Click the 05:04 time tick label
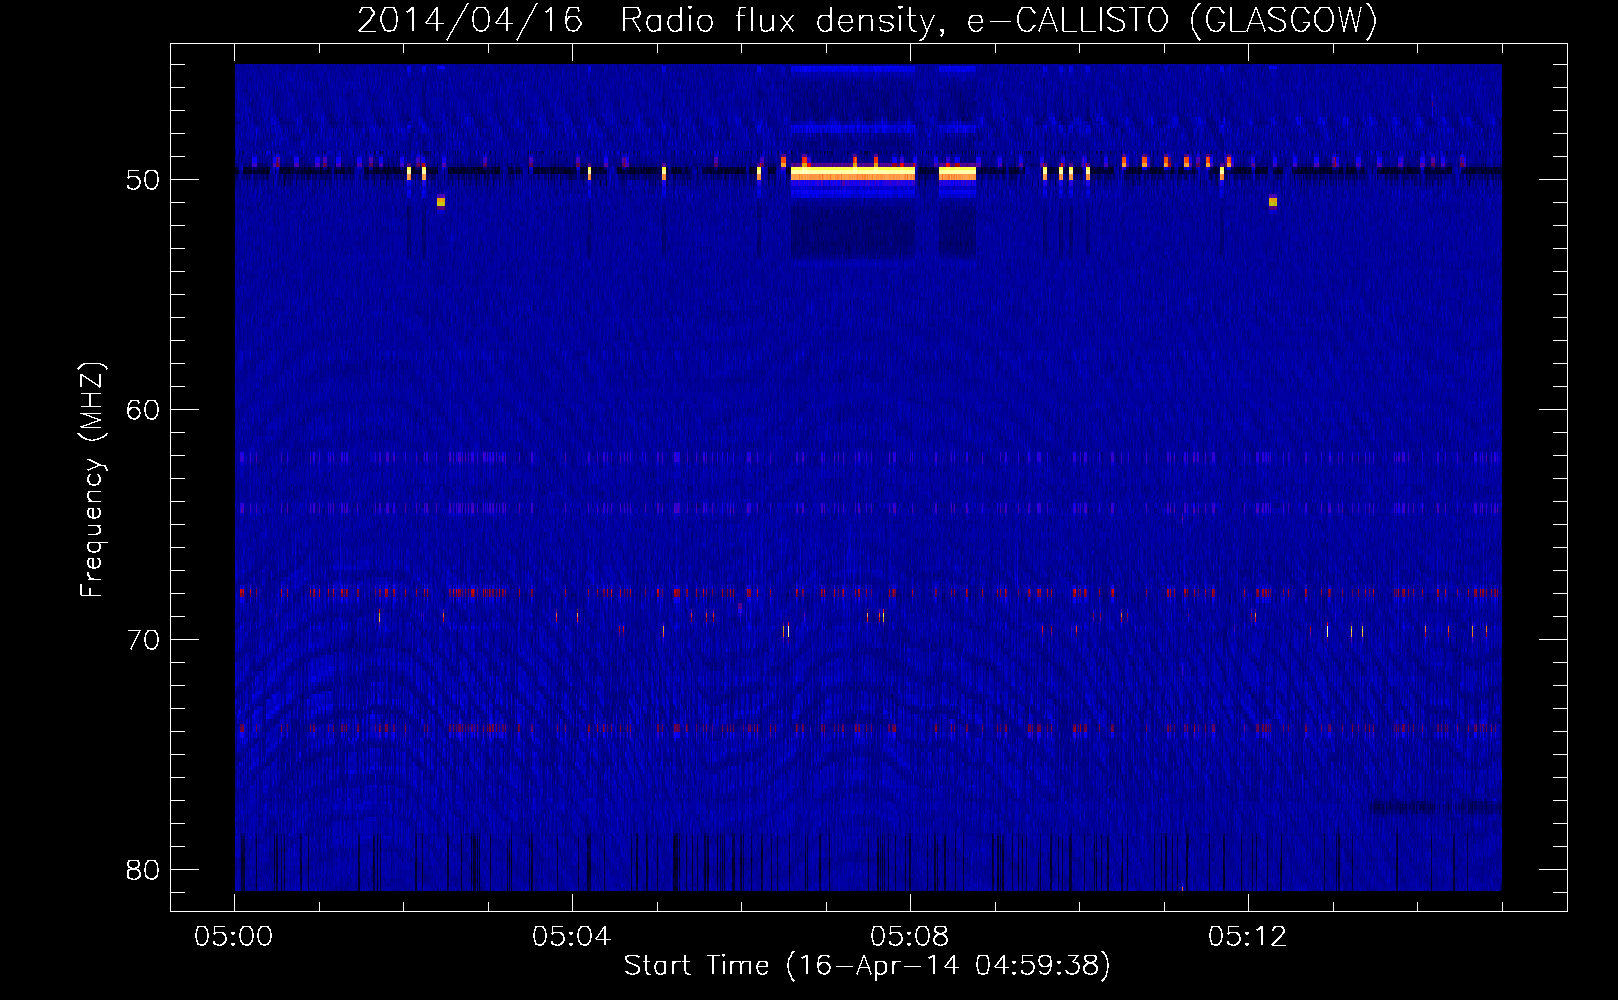The width and height of the screenshot is (1618, 1000). (572, 937)
